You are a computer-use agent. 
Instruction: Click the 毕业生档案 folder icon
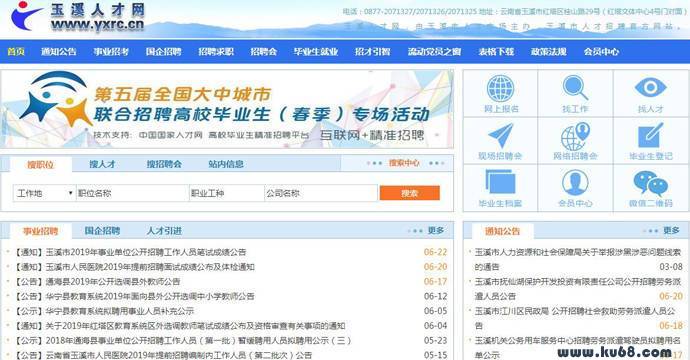click(x=500, y=182)
